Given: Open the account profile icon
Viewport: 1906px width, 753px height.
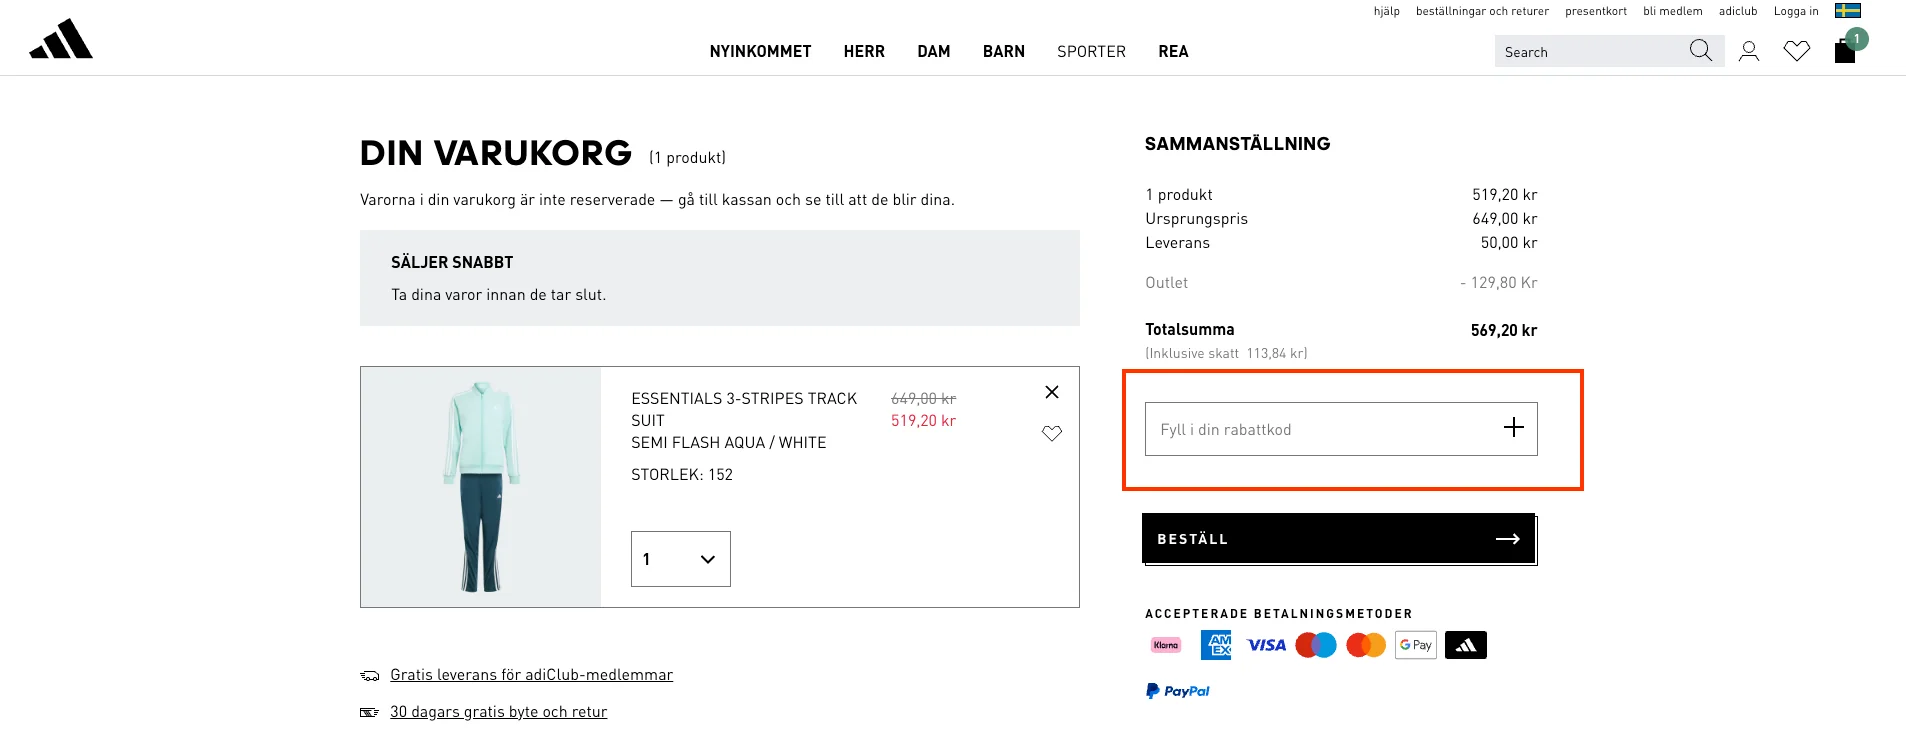Looking at the screenshot, I should point(1748,50).
